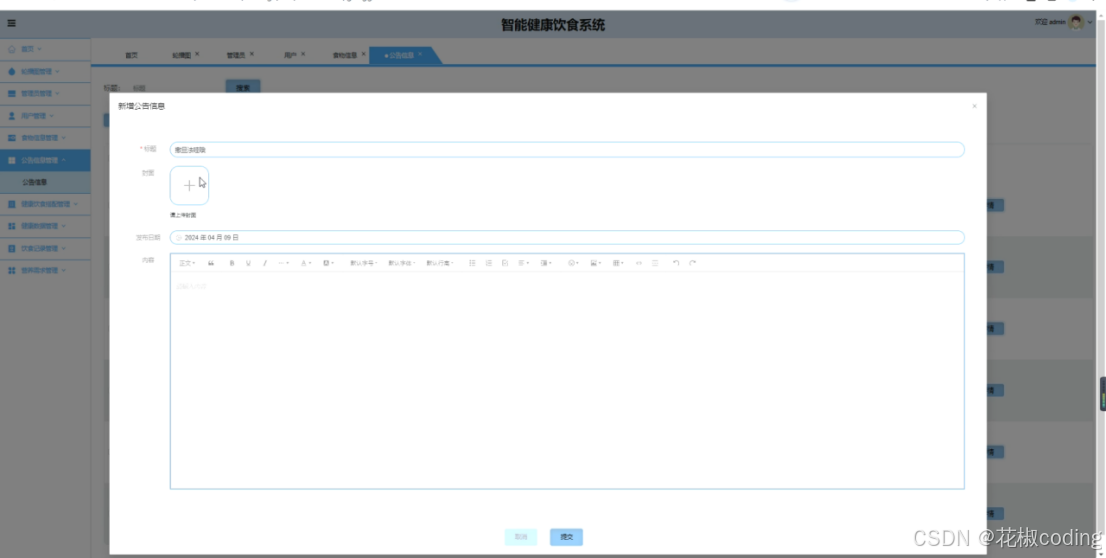The image size is (1106, 558).
Task: Toggle italic formatting in editor toolbar
Action: click(265, 263)
